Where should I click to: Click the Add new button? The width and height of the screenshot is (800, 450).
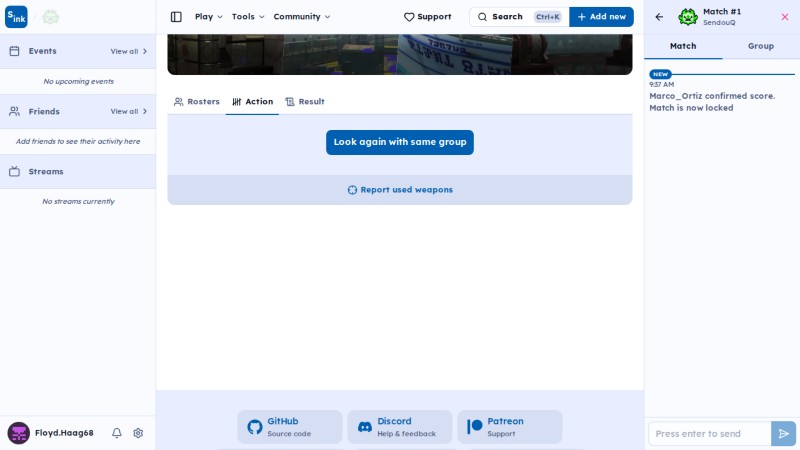point(602,17)
